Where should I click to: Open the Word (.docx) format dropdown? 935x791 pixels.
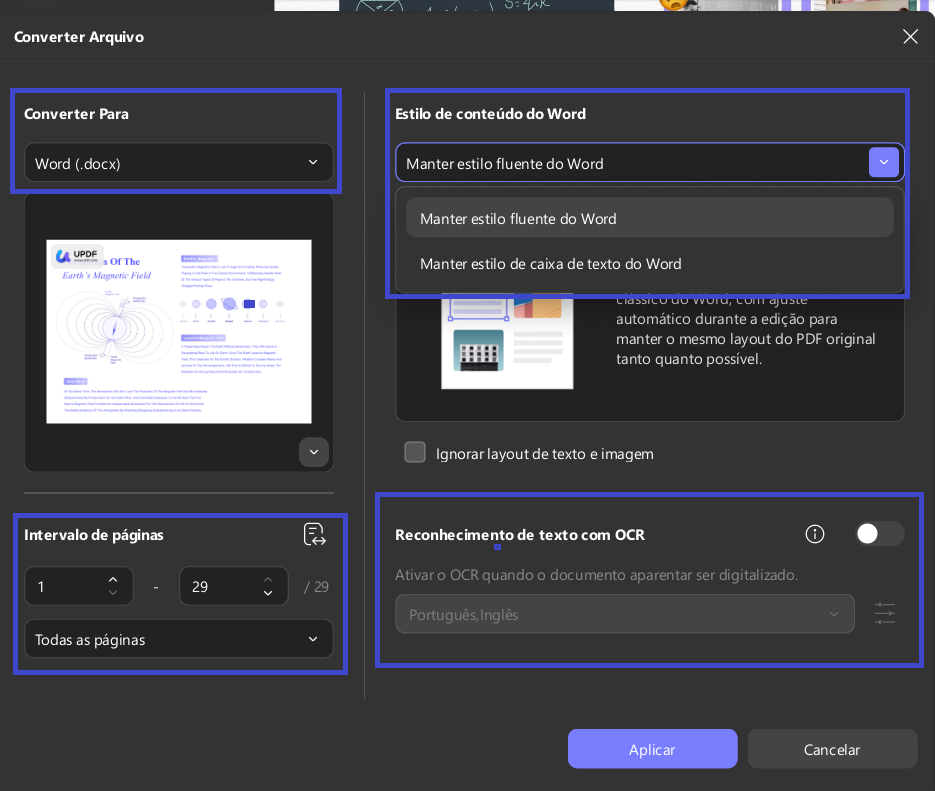click(178, 163)
